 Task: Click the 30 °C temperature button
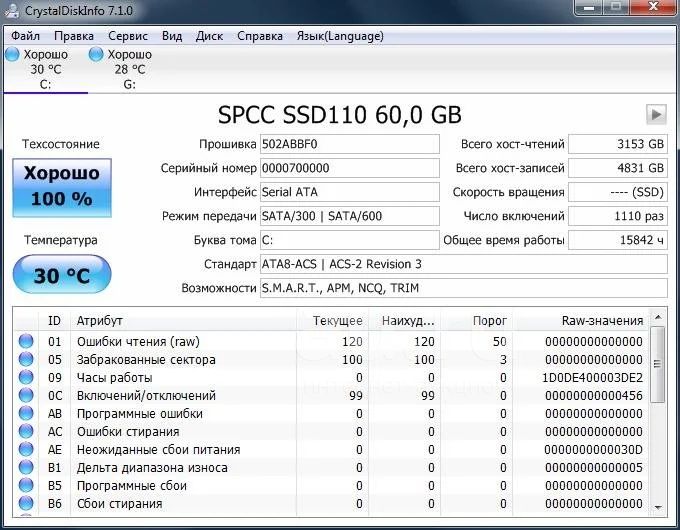[62, 275]
